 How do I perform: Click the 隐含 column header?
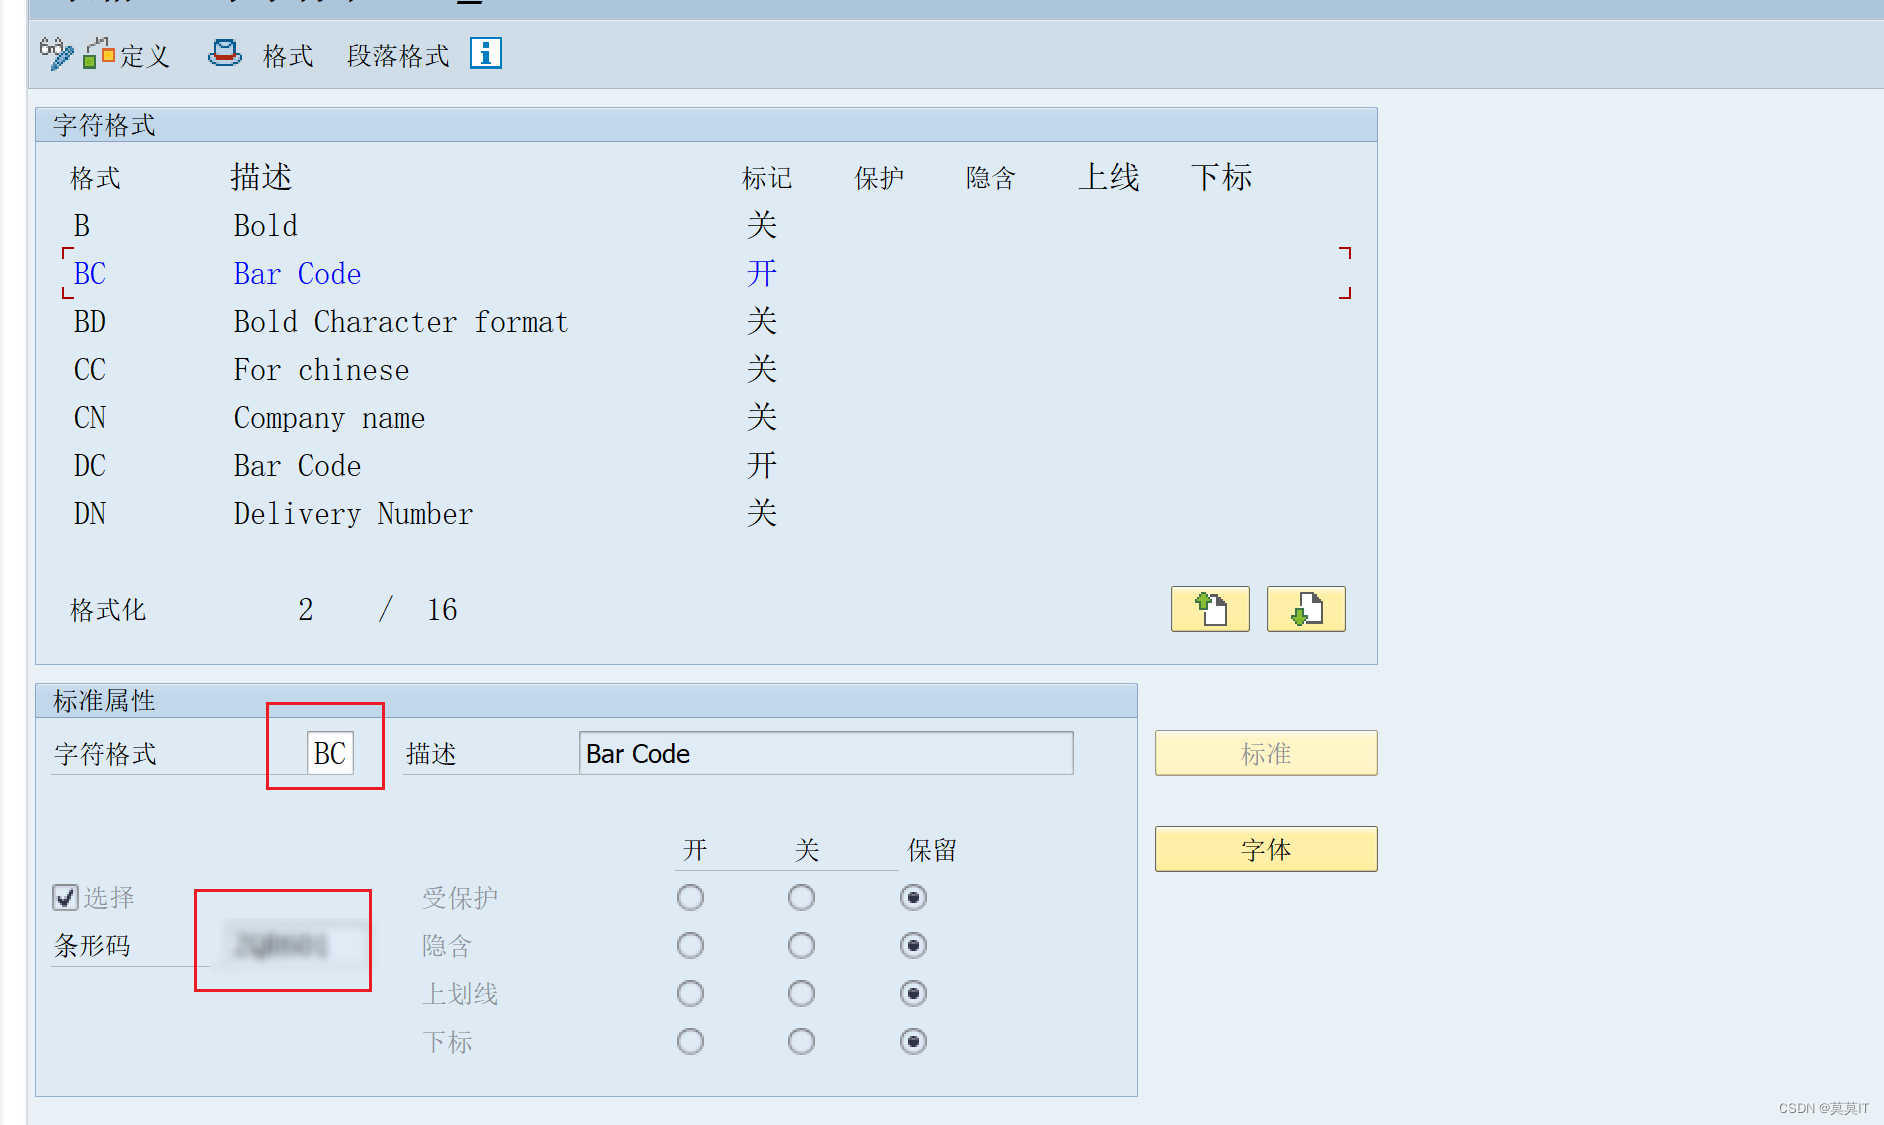click(991, 178)
